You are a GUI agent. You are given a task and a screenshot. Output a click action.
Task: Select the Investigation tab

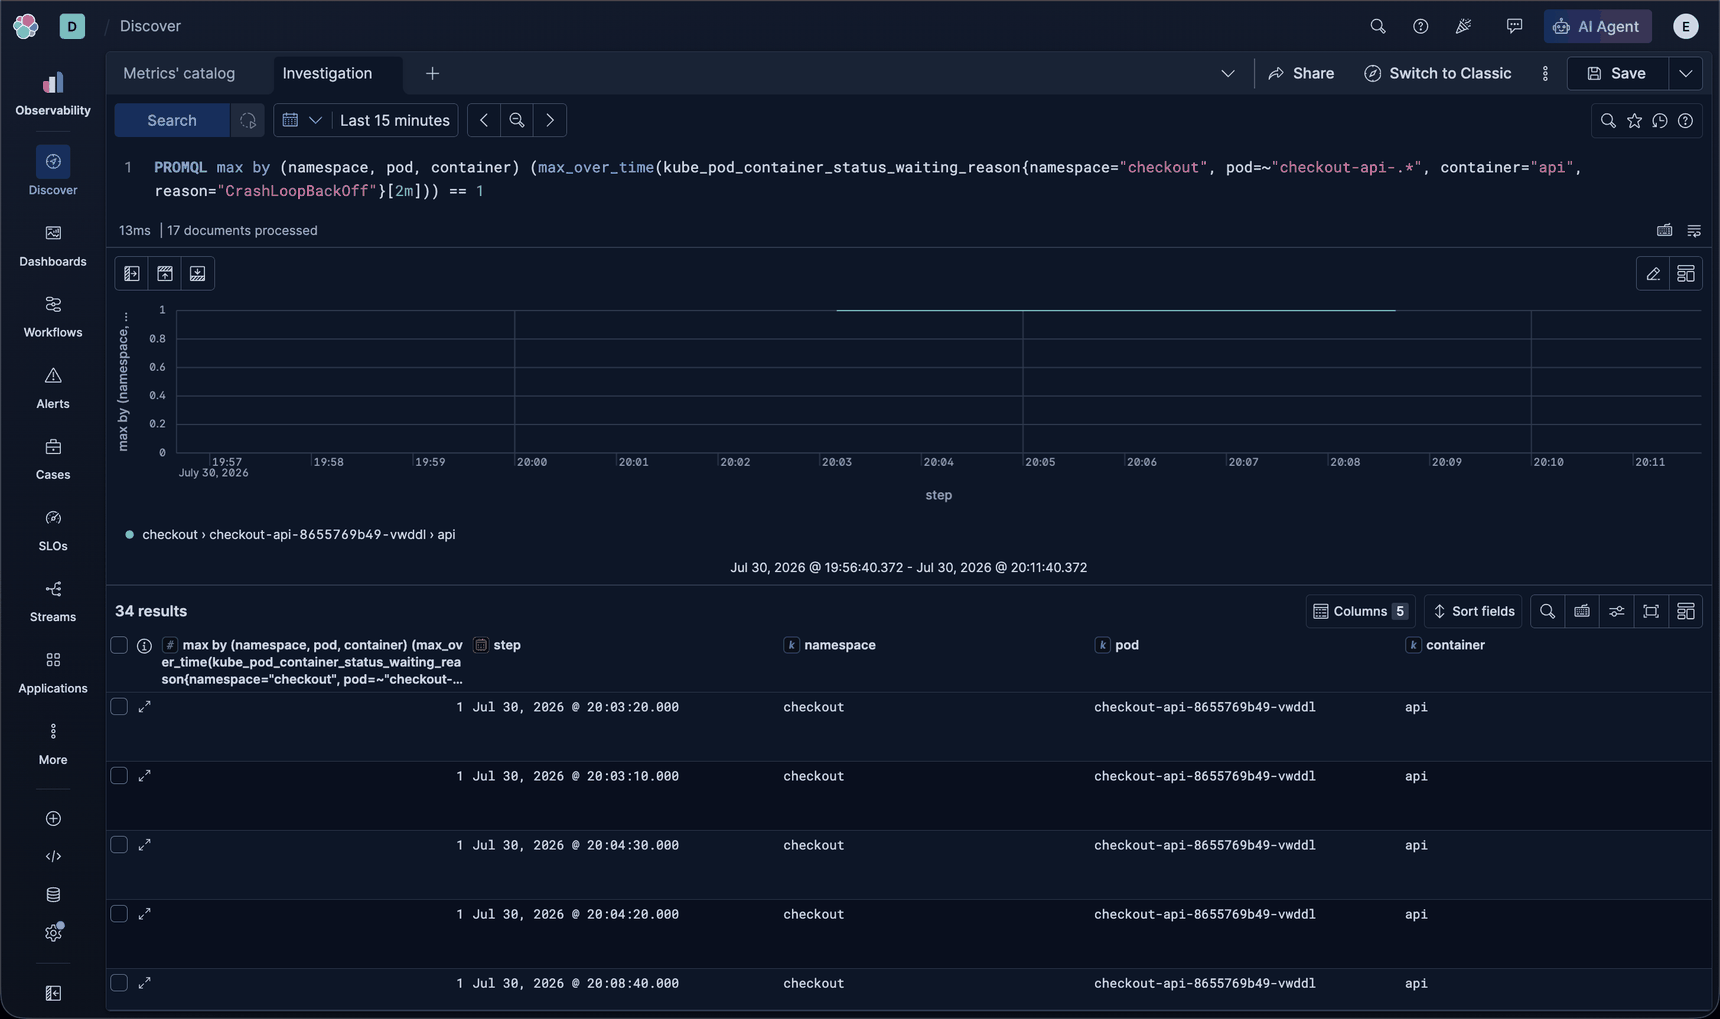point(327,73)
